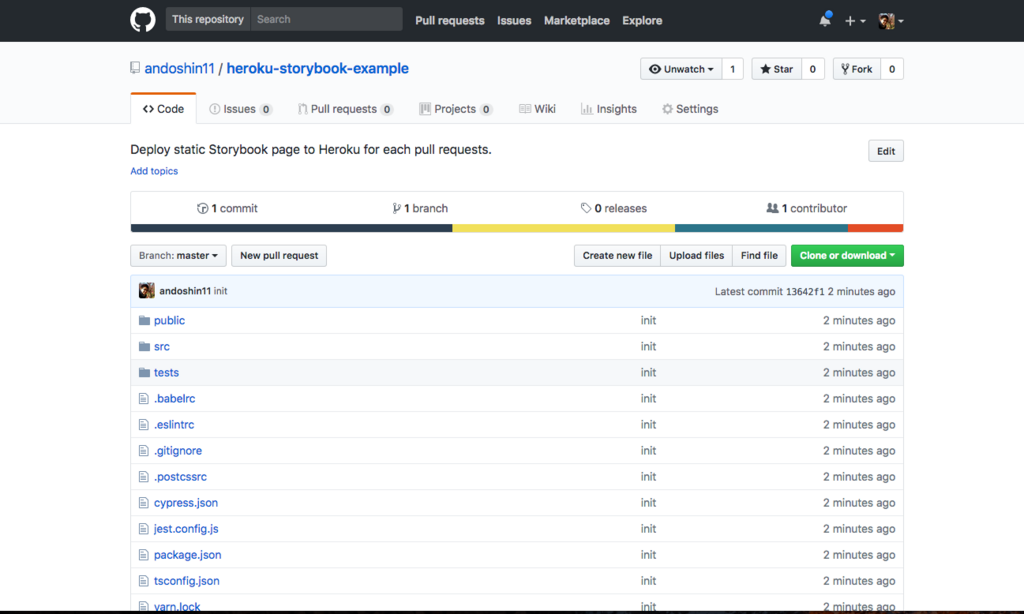Viewport: 1024px width, 614px height.
Task: Open the tests folder
Action: (x=167, y=373)
